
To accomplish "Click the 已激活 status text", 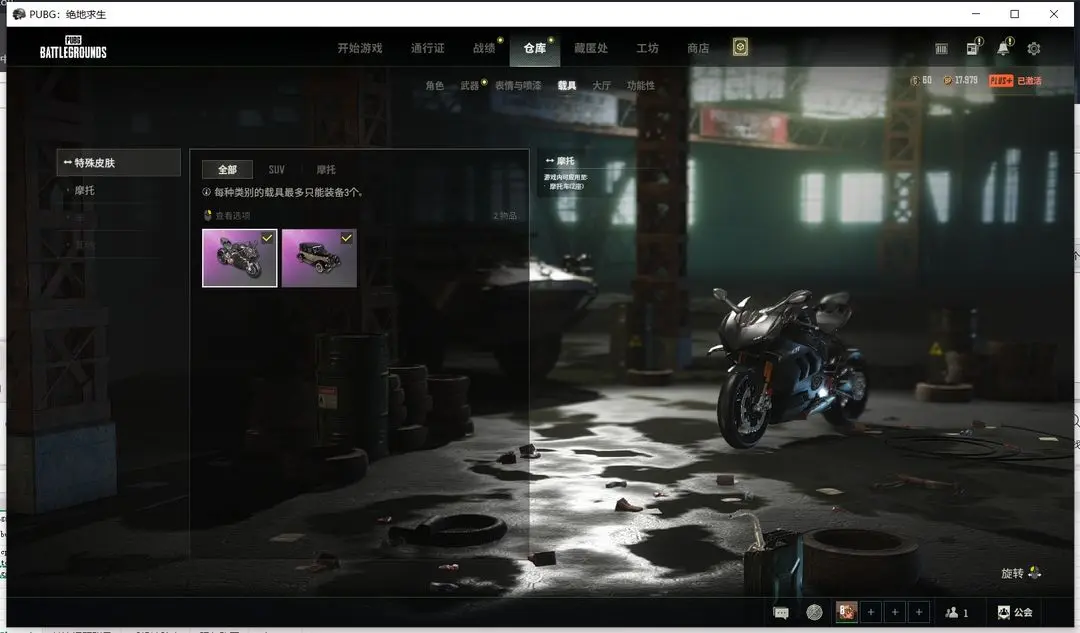I will click(x=1029, y=81).
